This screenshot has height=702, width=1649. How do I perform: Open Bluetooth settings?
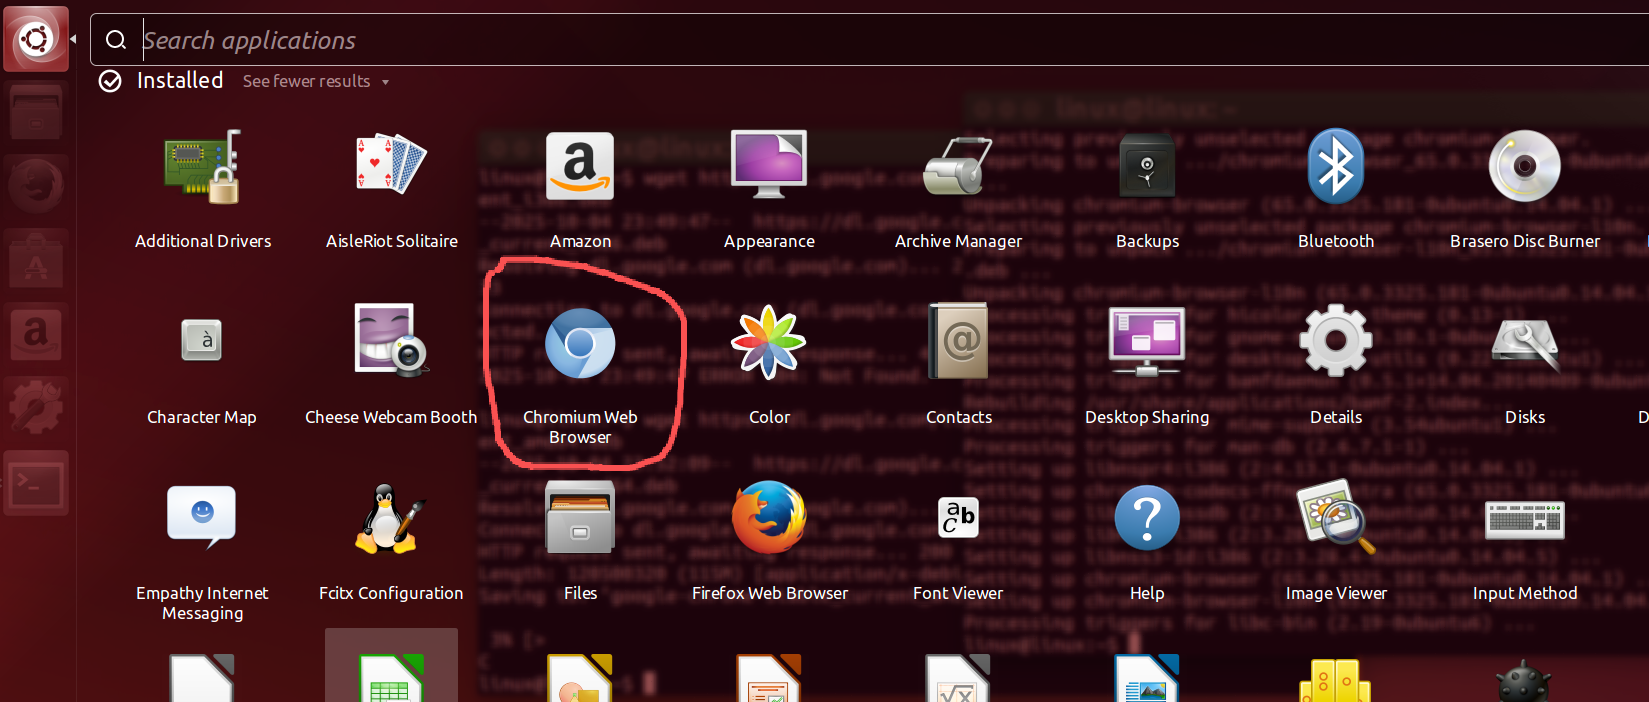(1336, 166)
